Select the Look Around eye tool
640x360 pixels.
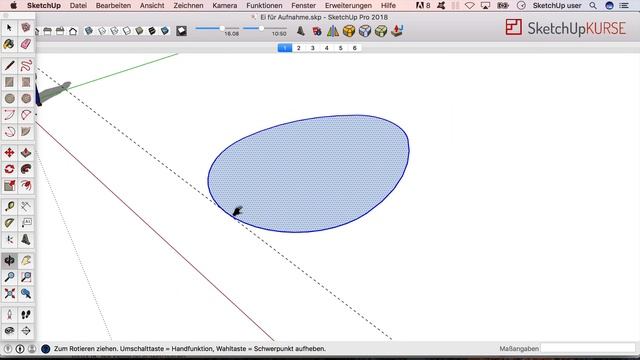click(x=9, y=331)
